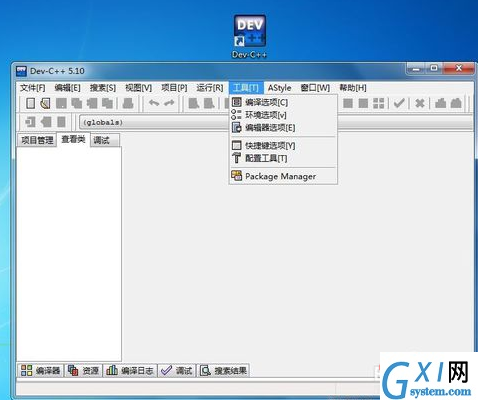Image resolution: width=478 pixels, height=400 pixels.
Task: Open the 文件[F] menu
Action: pyautogui.click(x=32, y=88)
